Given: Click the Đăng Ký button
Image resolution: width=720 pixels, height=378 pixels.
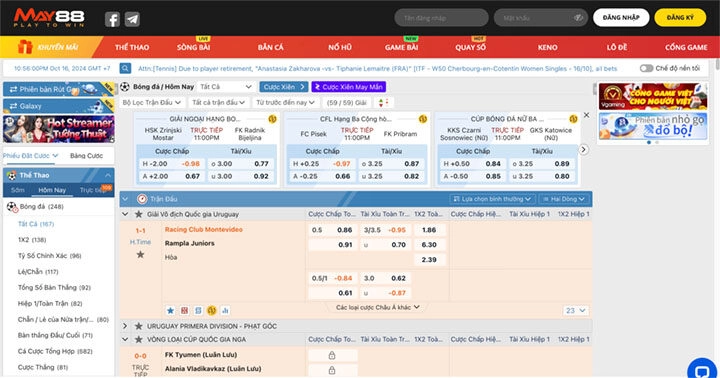Looking at the screenshot, I should pyautogui.click(x=680, y=17).
